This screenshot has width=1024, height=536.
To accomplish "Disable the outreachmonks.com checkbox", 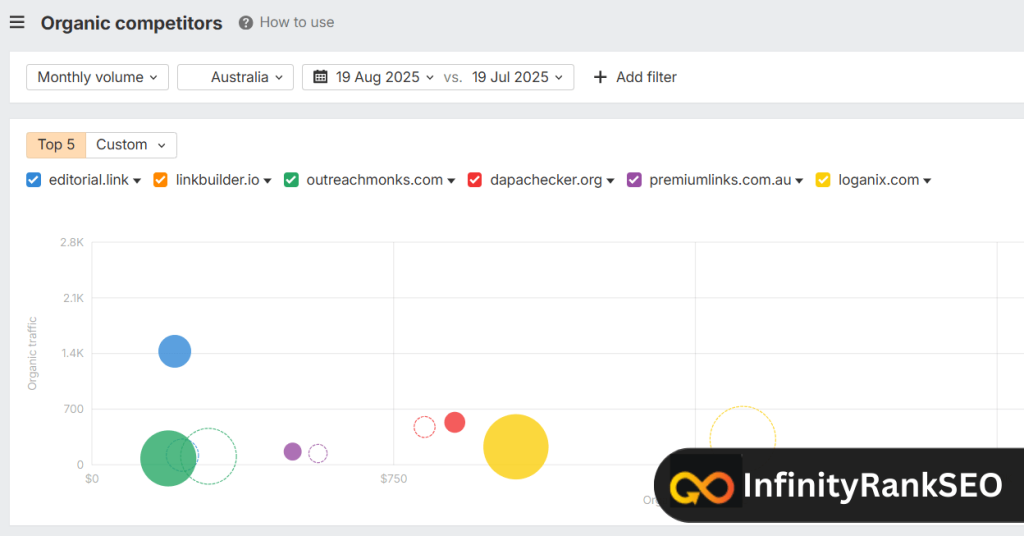I will pos(291,180).
